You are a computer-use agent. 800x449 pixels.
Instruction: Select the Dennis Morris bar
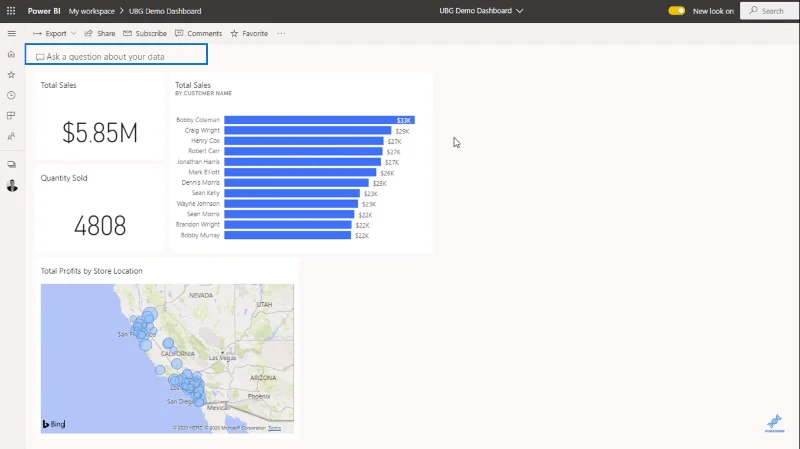click(x=296, y=183)
